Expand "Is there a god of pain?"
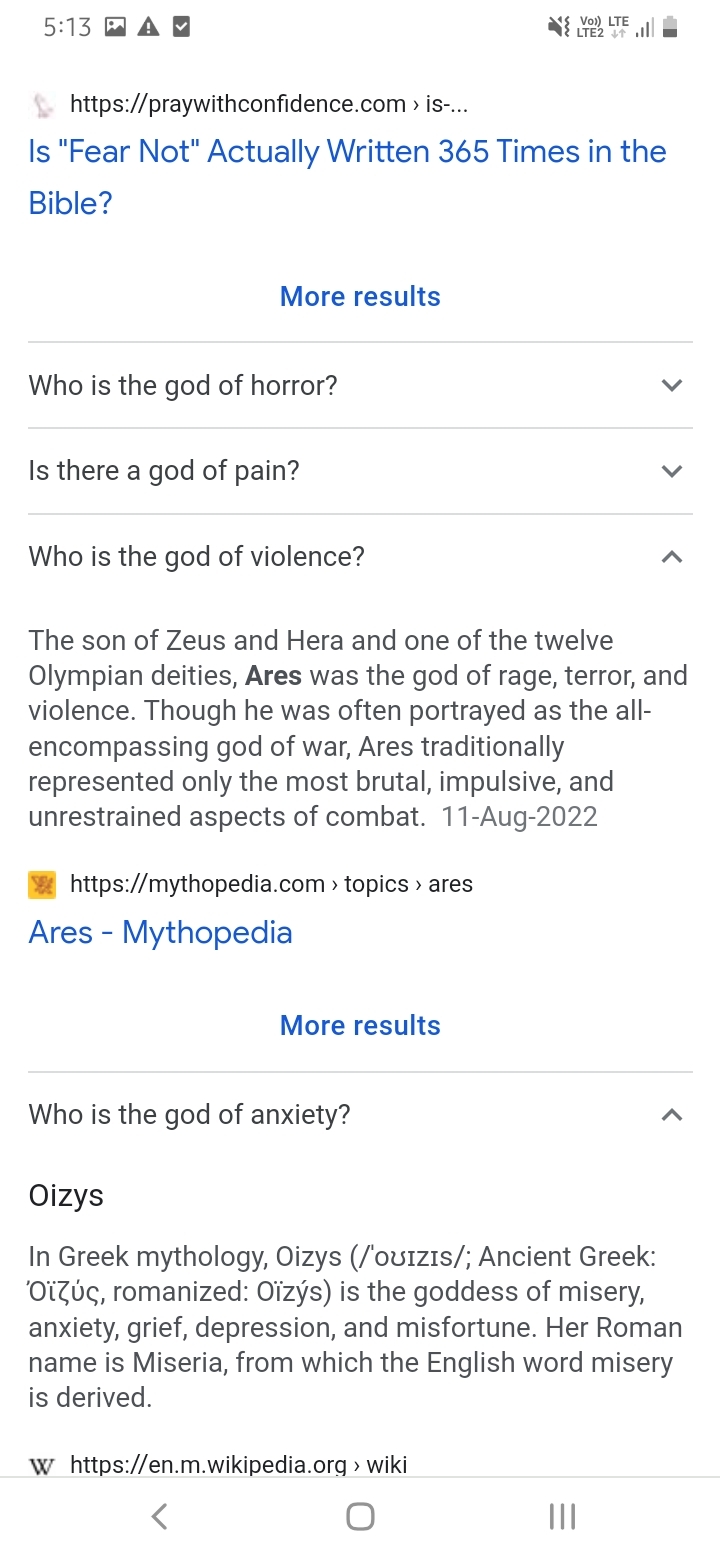 (x=360, y=471)
